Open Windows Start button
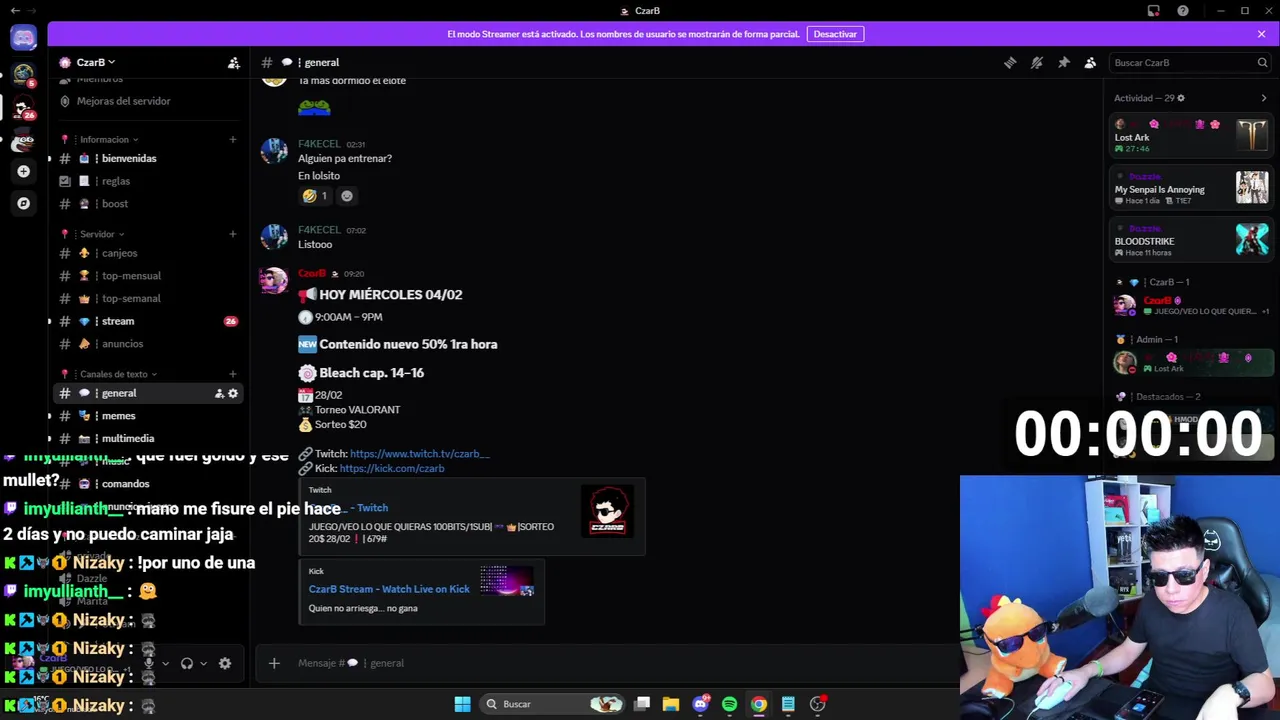 [462, 704]
